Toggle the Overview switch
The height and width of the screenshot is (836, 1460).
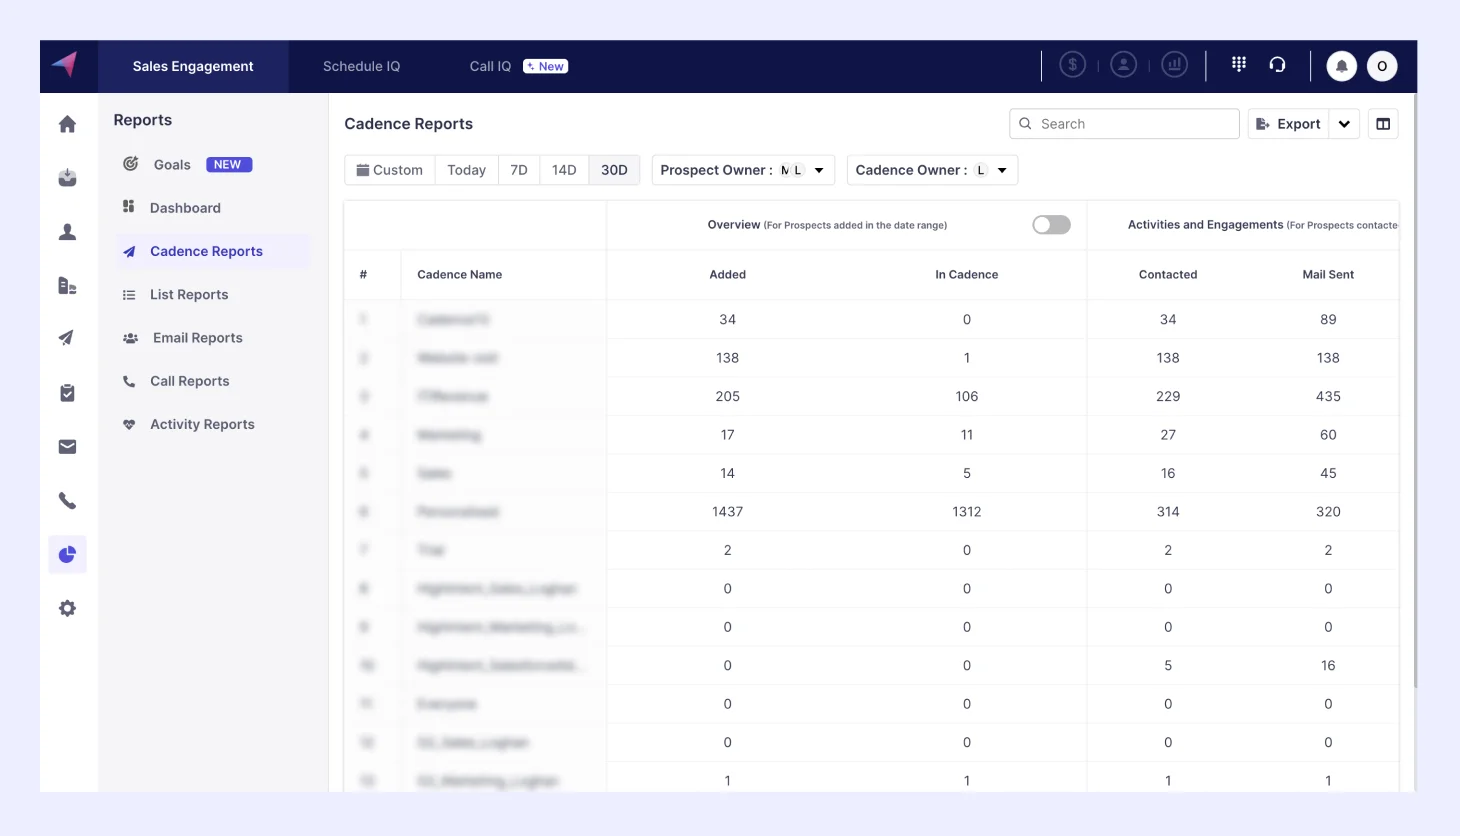[1051, 225]
